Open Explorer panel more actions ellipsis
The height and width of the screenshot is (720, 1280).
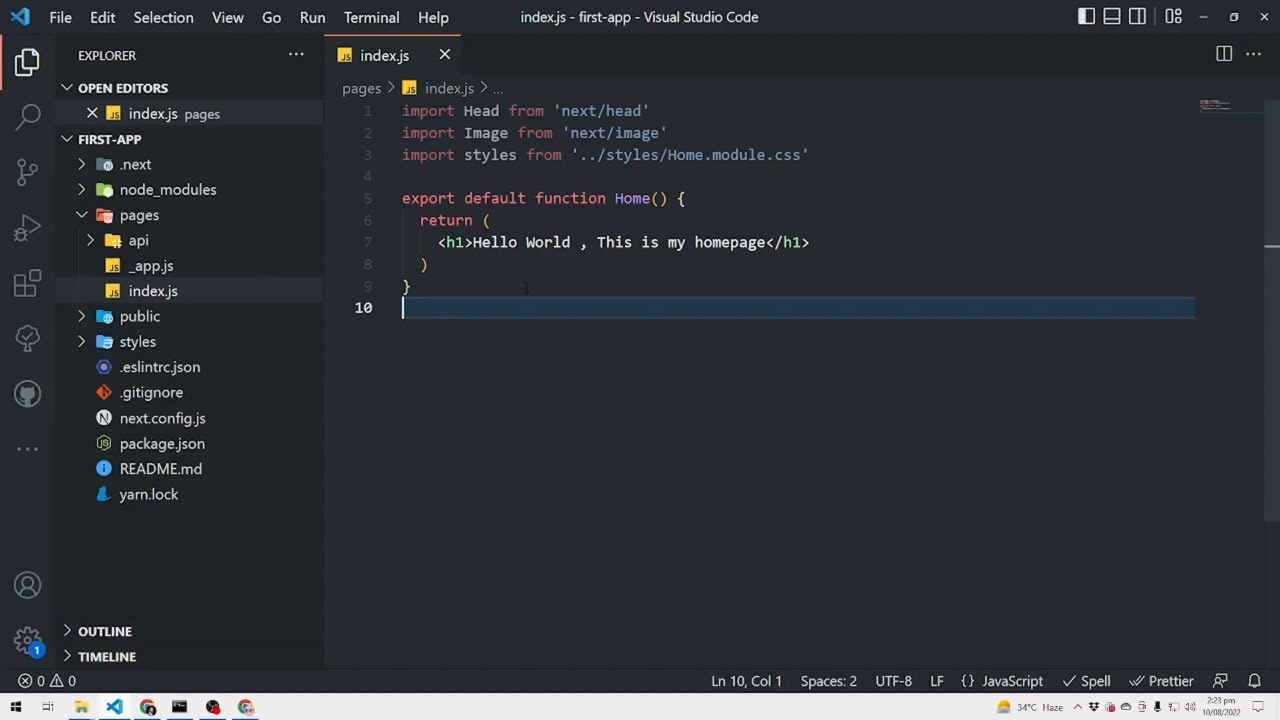click(296, 55)
